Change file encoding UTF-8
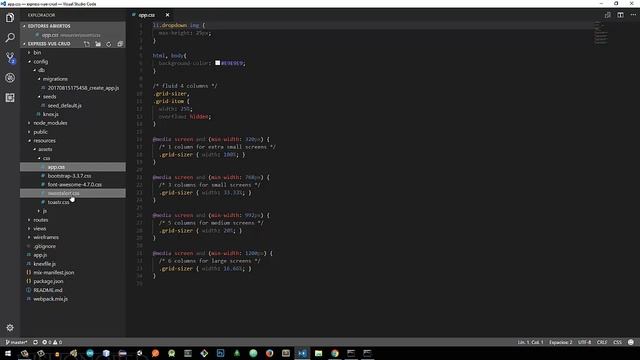Viewport: 640px width, 360px height. pos(584,342)
